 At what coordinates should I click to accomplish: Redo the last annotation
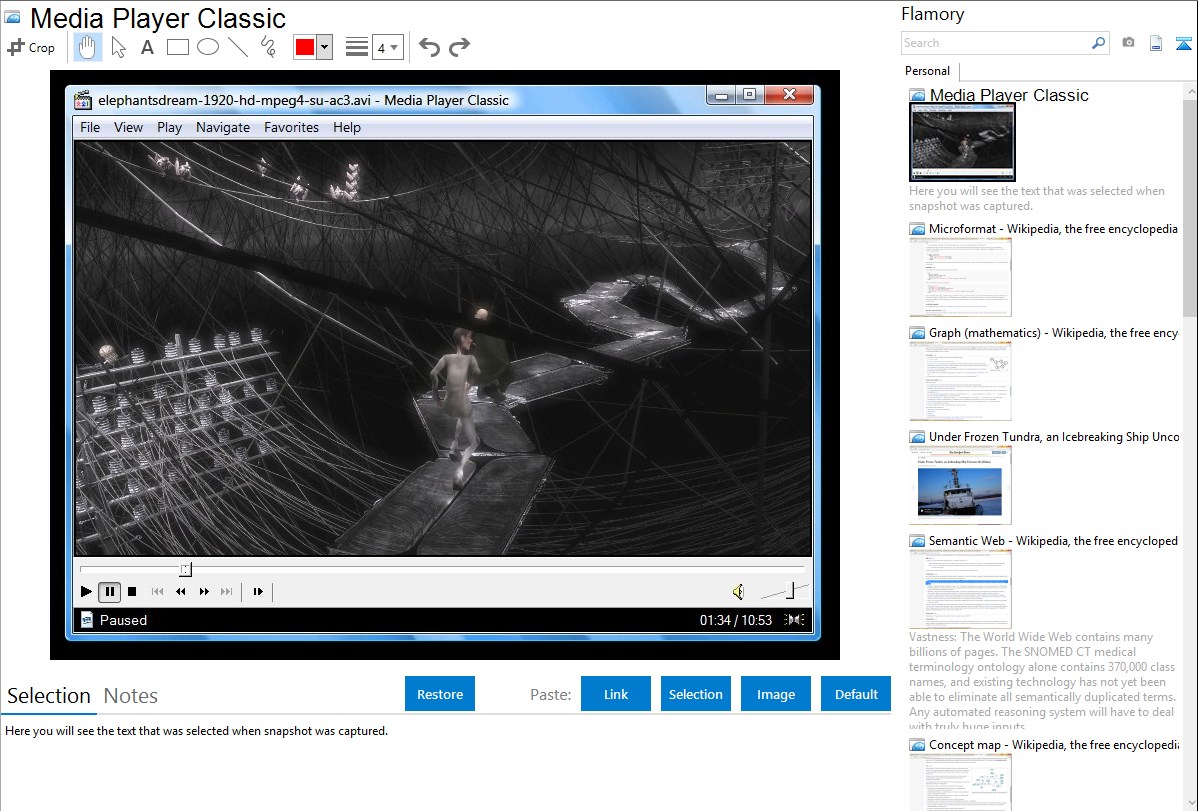pyautogui.click(x=459, y=47)
